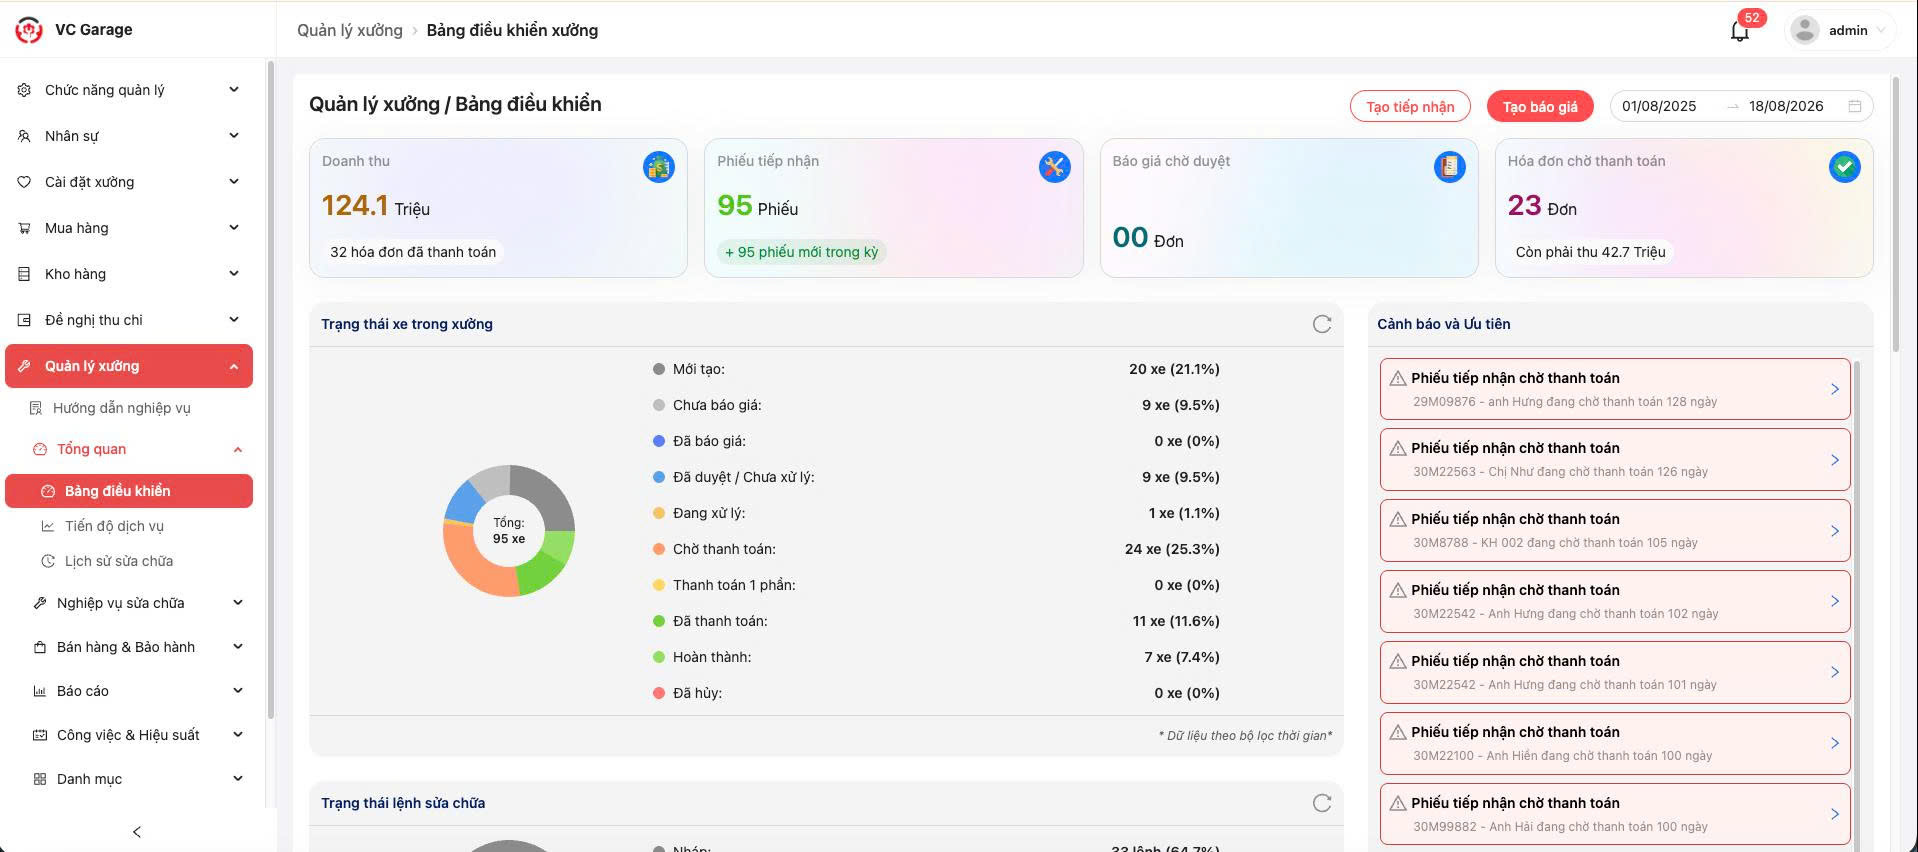
Task: Refresh Trạng thái xe trong xưởng chart
Action: pyautogui.click(x=1322, y=324)
